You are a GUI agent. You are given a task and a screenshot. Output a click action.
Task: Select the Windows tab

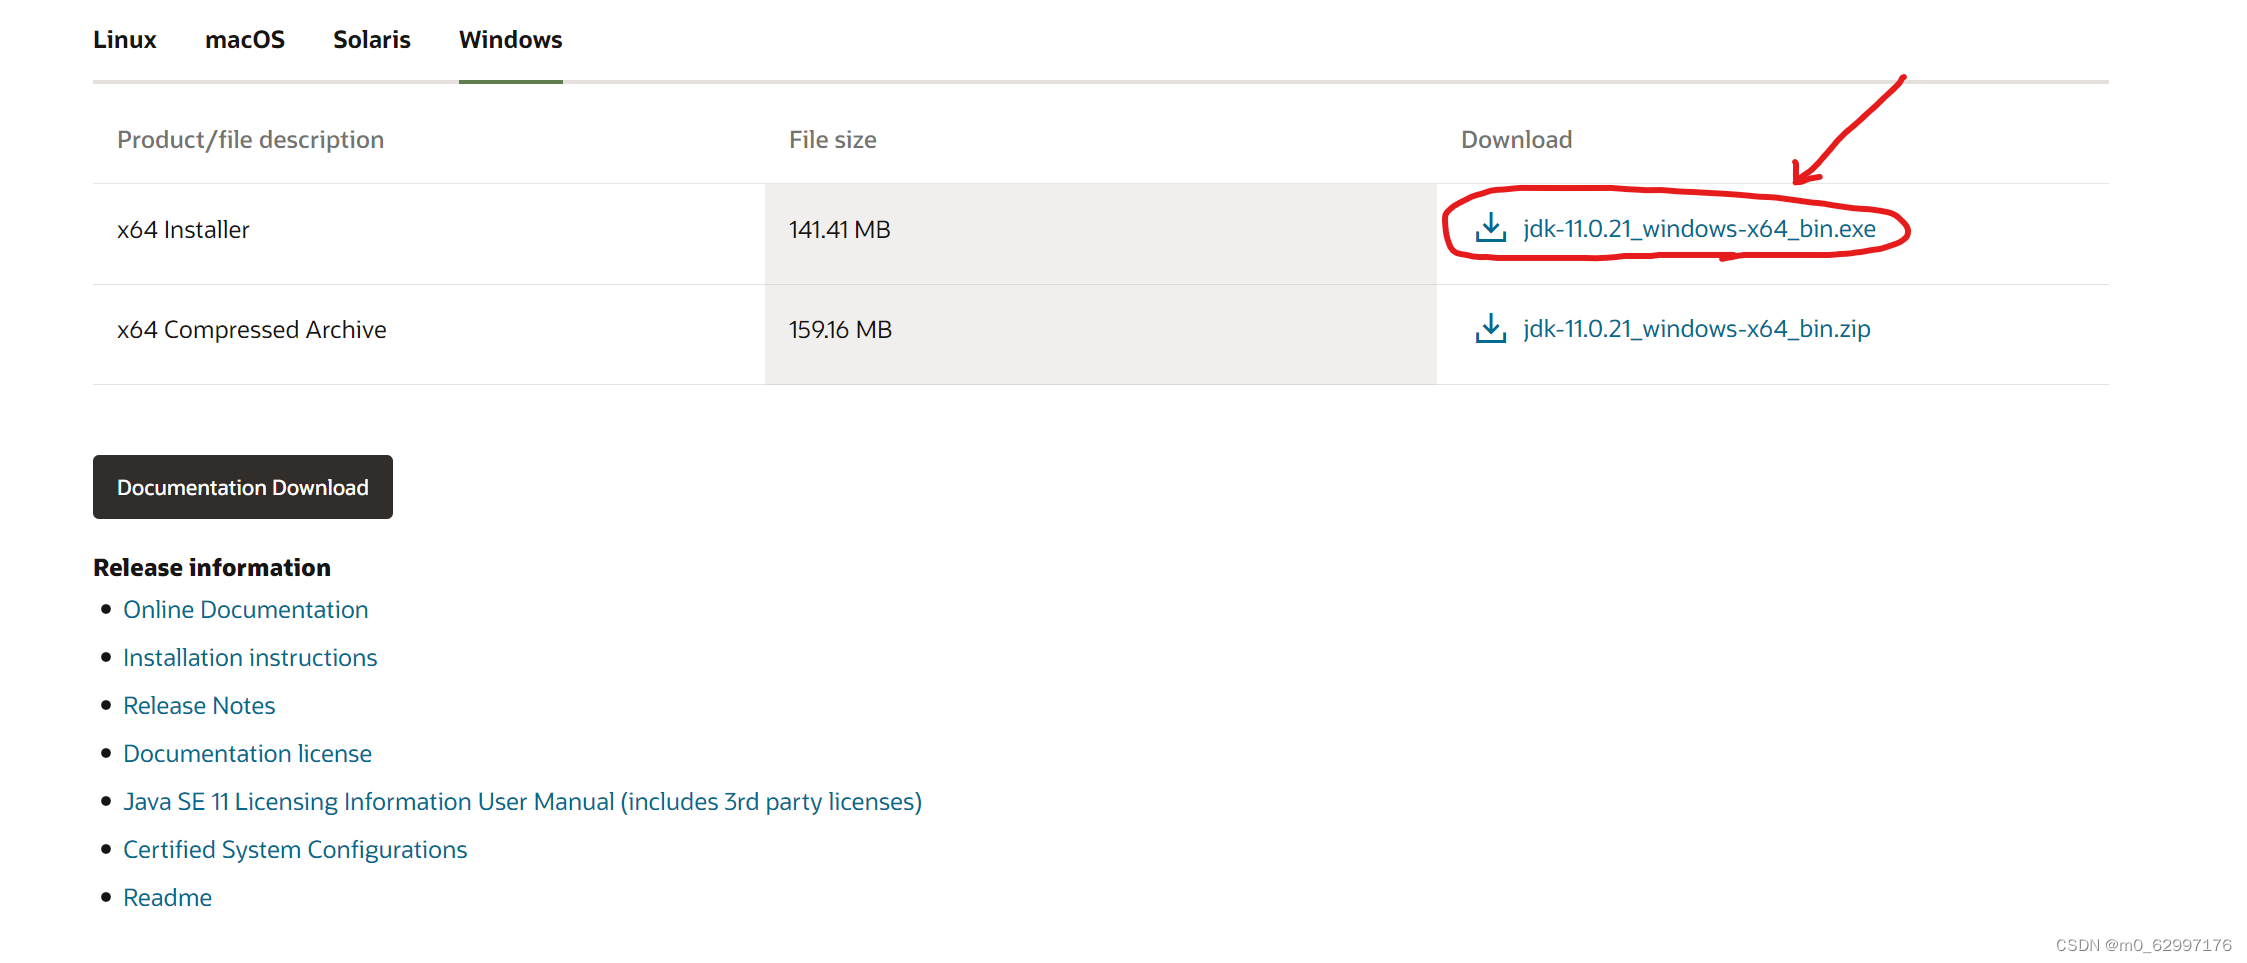pyautogui.click(x=510, y=39)
